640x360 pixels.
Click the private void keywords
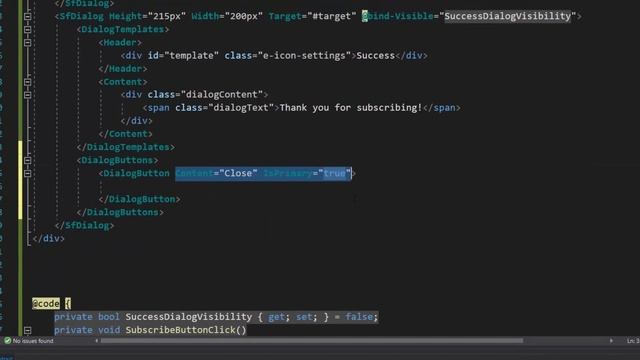coord(87,330)
